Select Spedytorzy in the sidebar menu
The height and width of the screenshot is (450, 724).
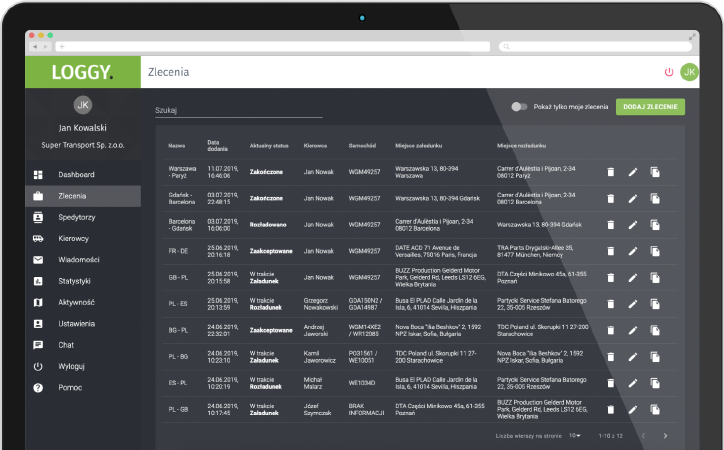76,217
